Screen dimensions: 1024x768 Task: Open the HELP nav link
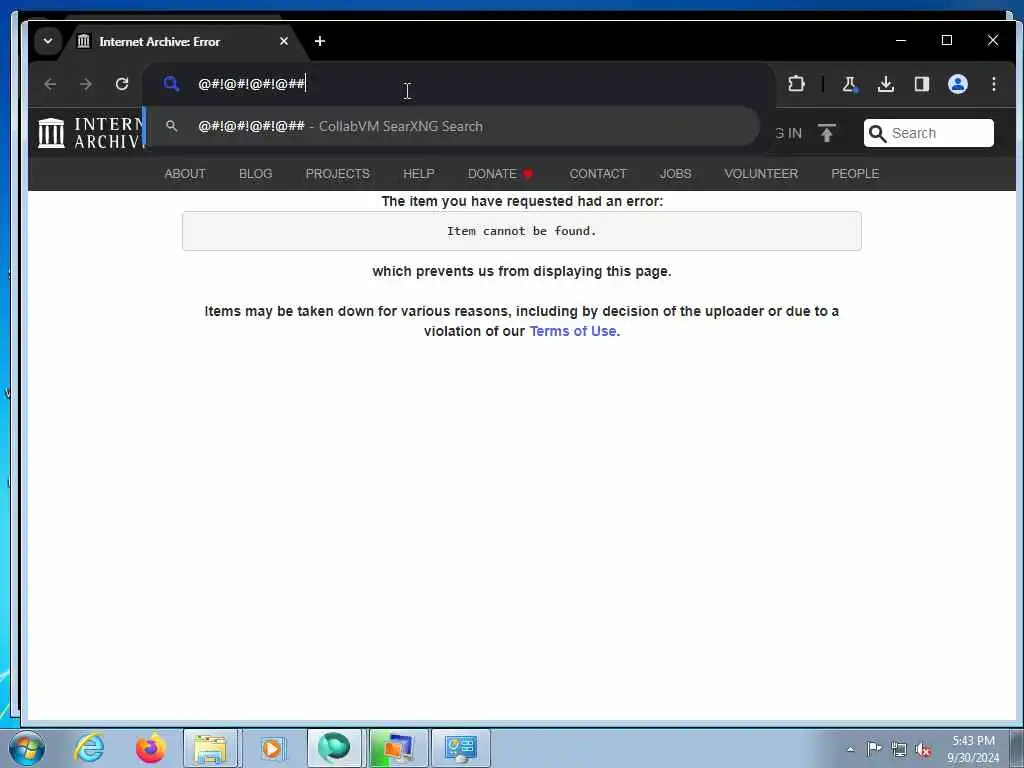pyautogui.click(x=419, y=174)
